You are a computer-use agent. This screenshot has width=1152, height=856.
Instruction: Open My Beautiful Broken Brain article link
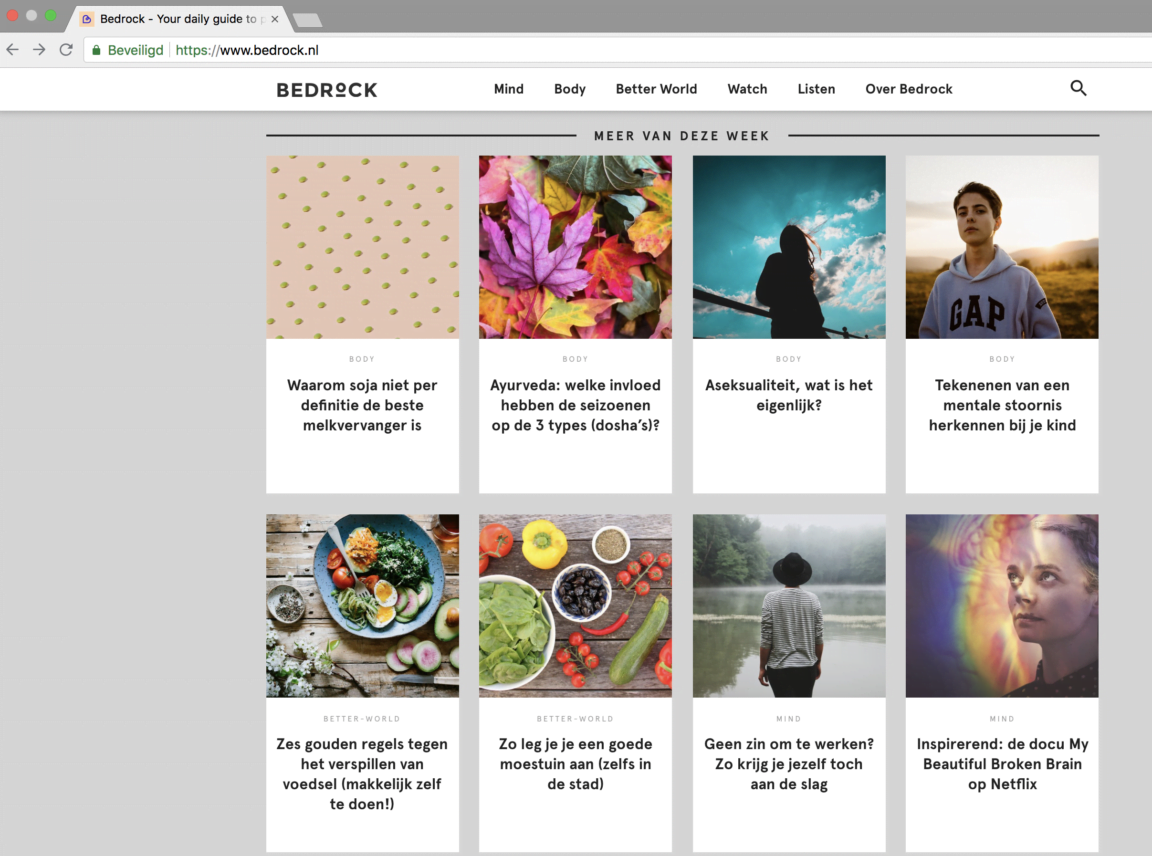(1002, 764)
